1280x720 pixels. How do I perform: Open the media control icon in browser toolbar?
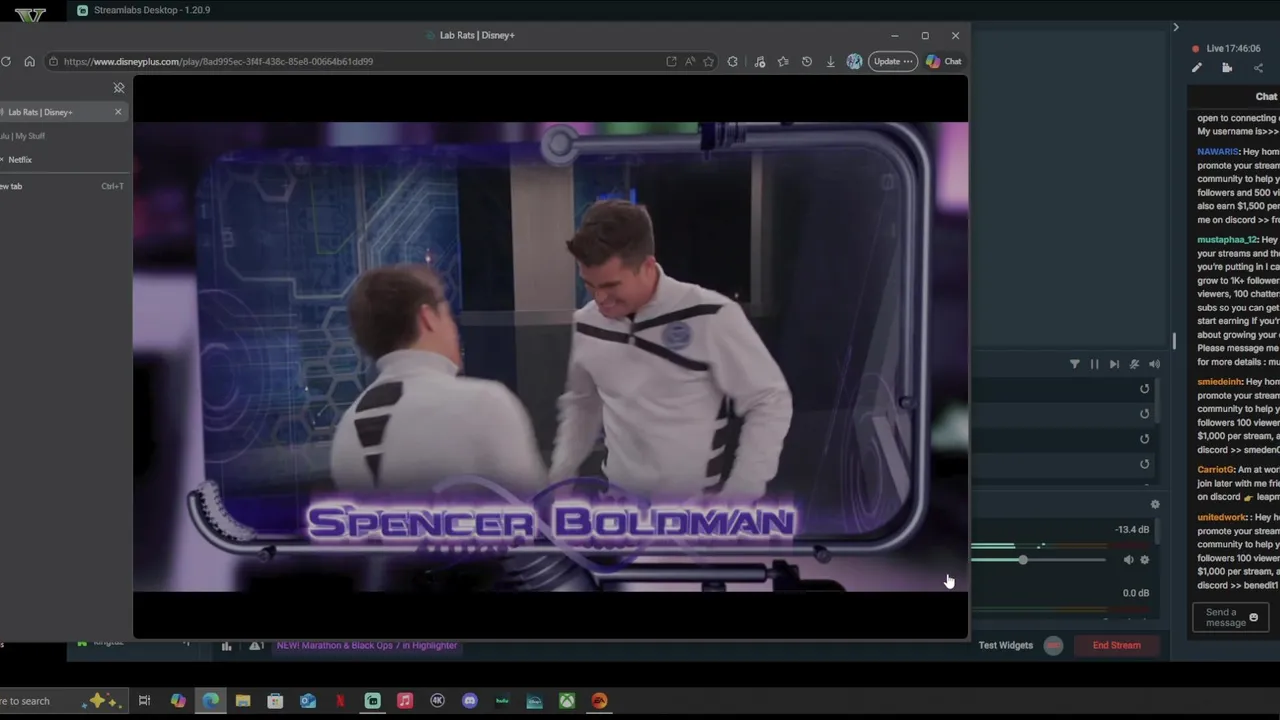[x=760, y=61]
